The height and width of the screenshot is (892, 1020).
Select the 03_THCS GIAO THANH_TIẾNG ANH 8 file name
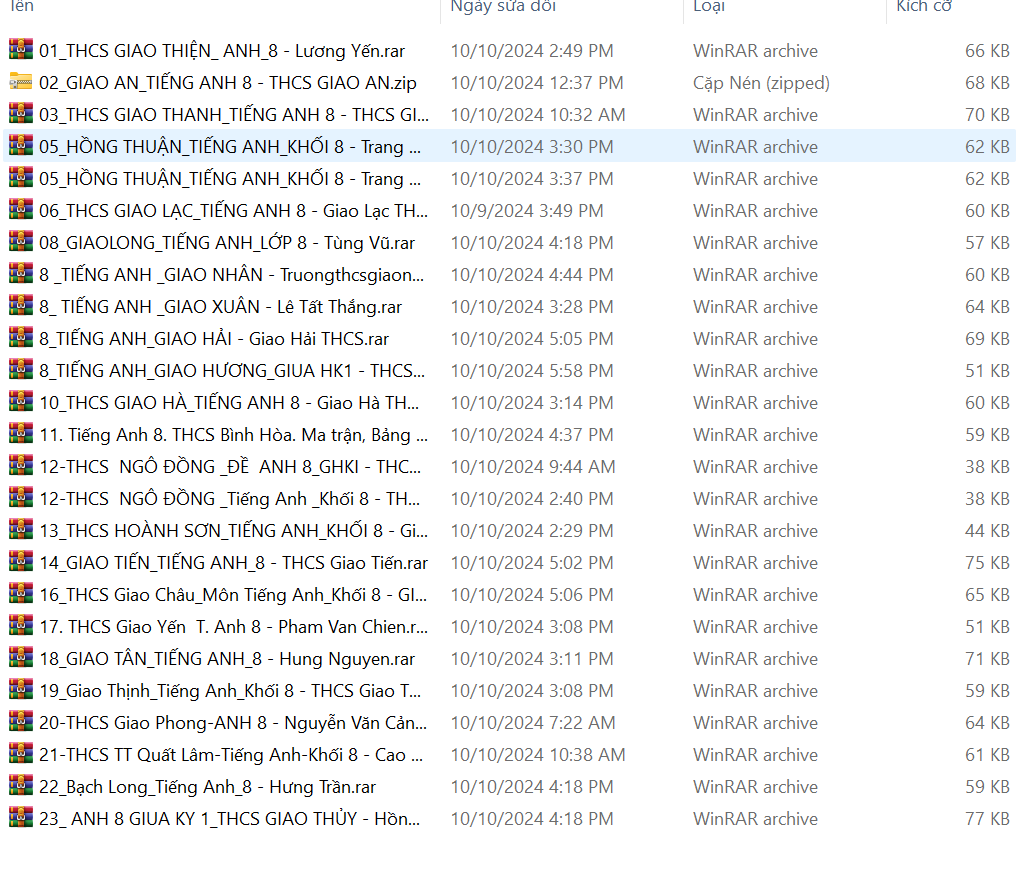(234, 115)
